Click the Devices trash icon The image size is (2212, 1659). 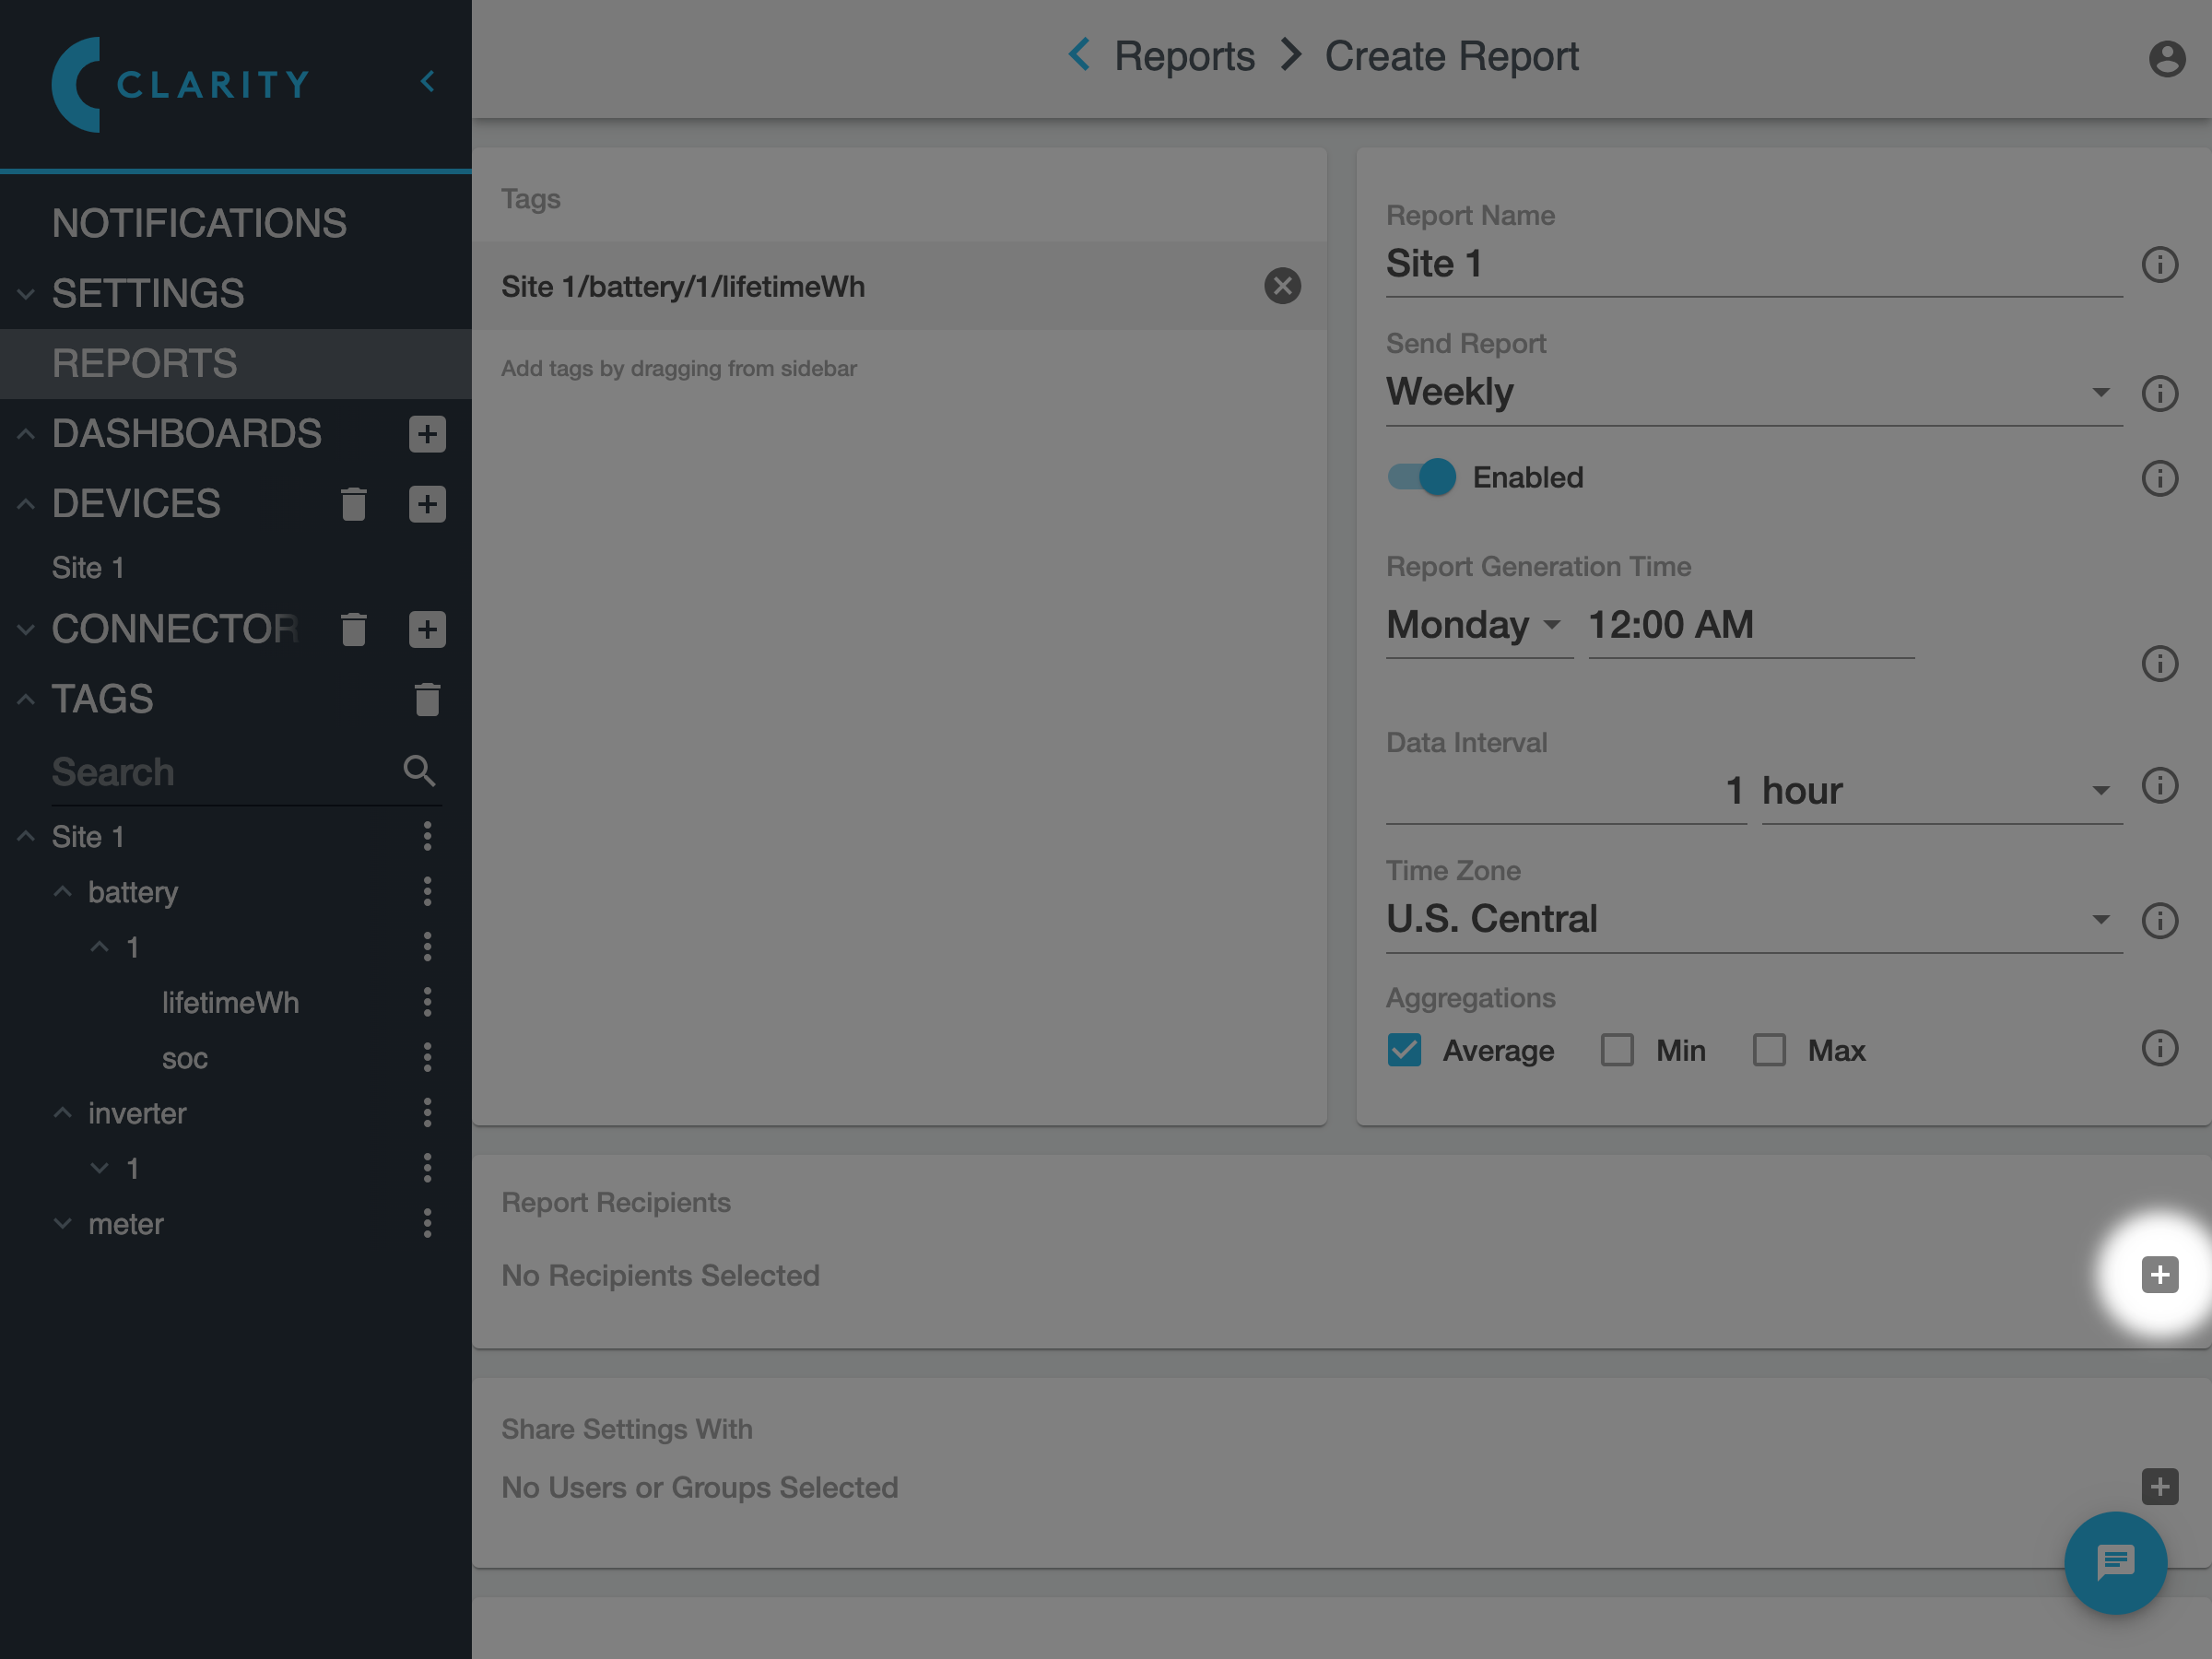pos(353,504)
